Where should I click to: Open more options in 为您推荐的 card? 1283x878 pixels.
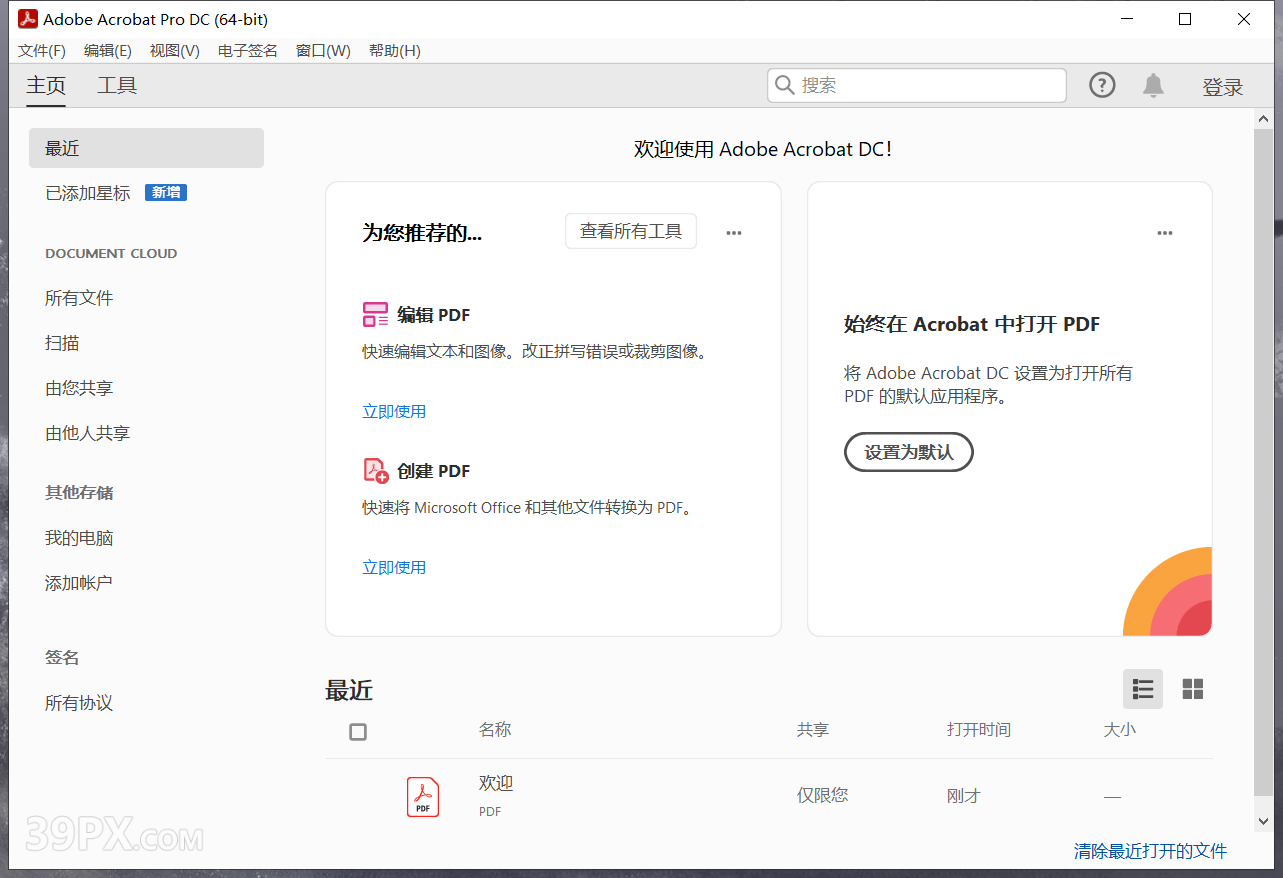coord(734,233)
